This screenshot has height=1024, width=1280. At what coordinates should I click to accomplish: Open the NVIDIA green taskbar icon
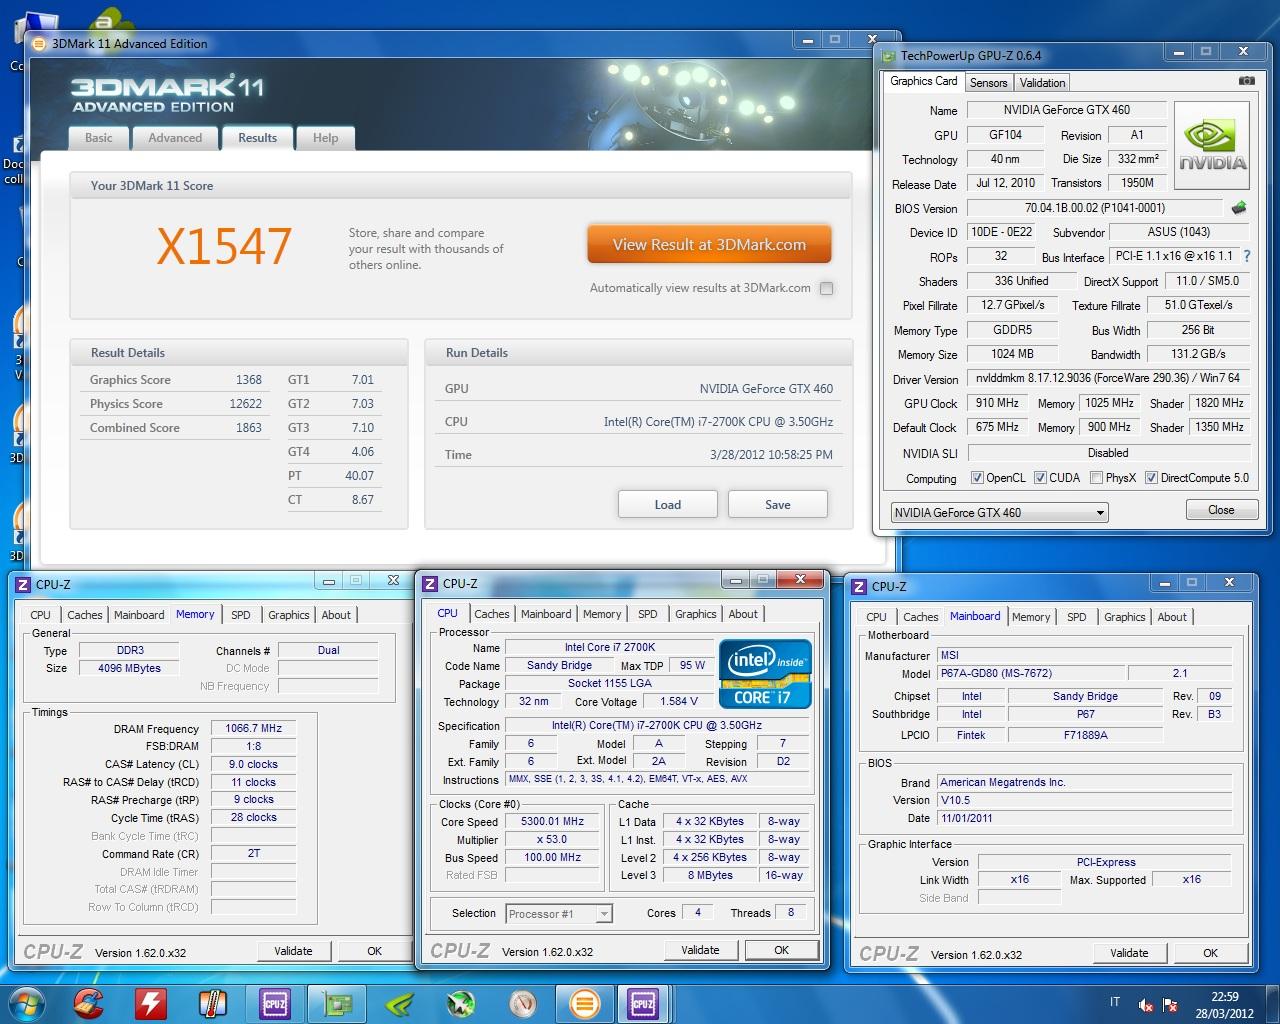click(x=399, y=1002)
